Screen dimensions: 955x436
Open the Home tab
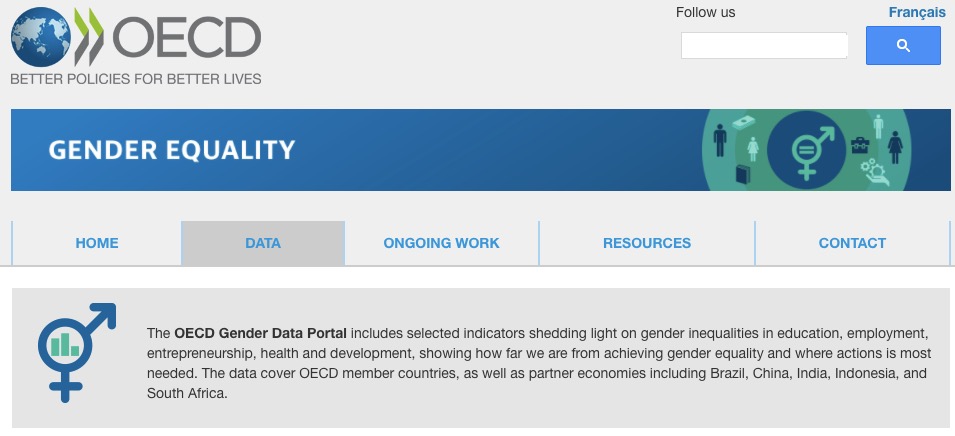[x=97, y=243]
